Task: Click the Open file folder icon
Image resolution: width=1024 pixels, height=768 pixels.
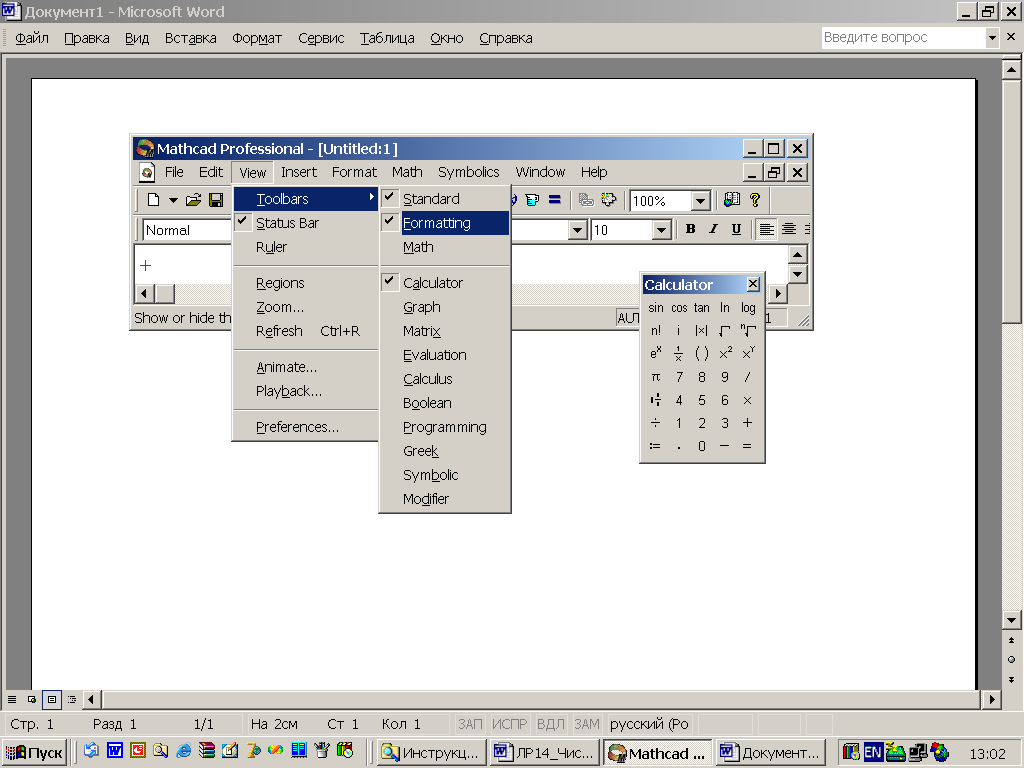Action: click(x=193, y=200)
